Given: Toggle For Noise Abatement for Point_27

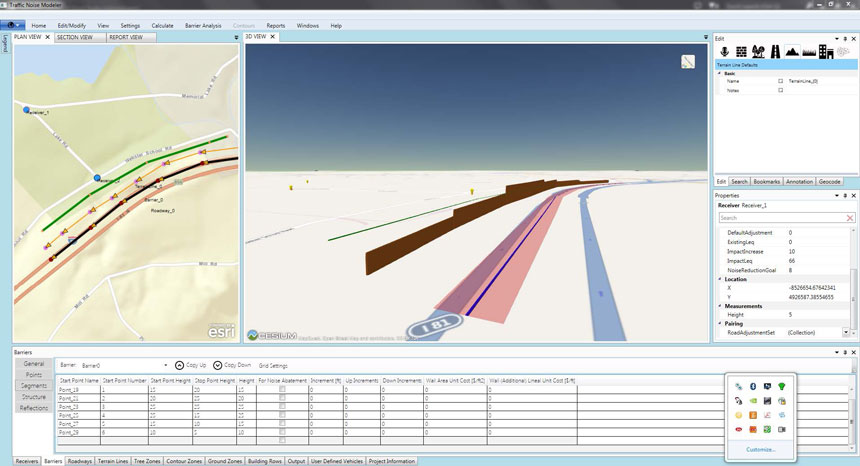Looking at the screenshot, I should 282,423.
